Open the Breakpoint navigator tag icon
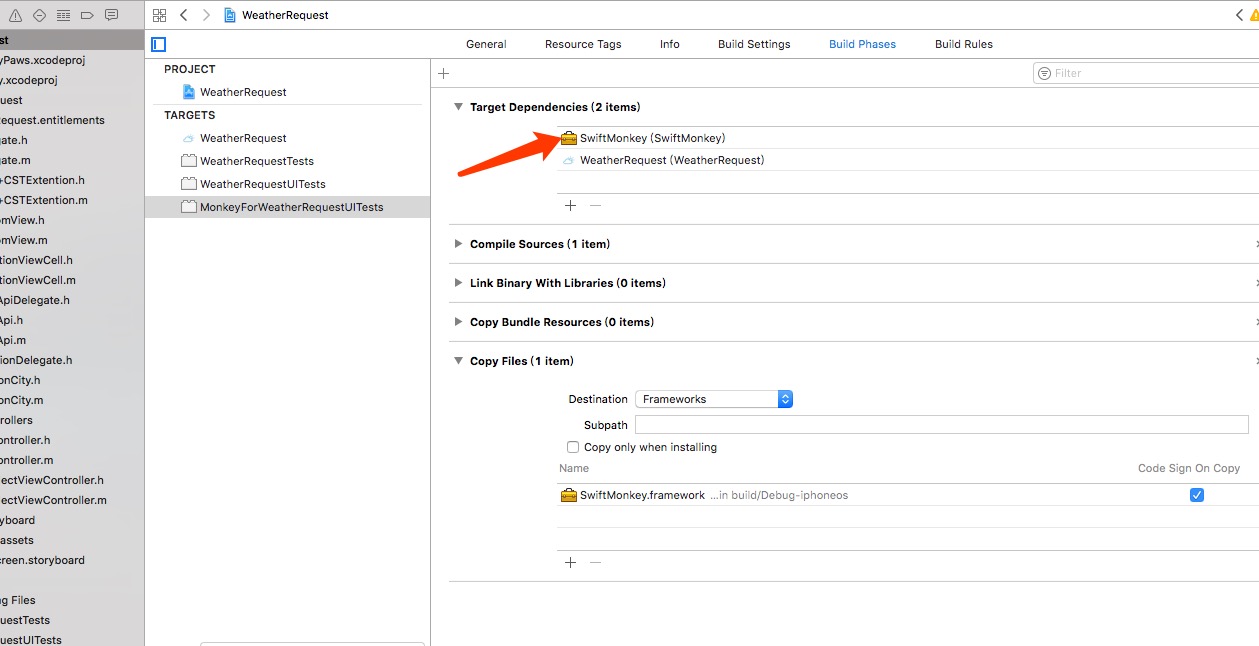Viewport: 1259px width, 646px height. tap(87, 15)
